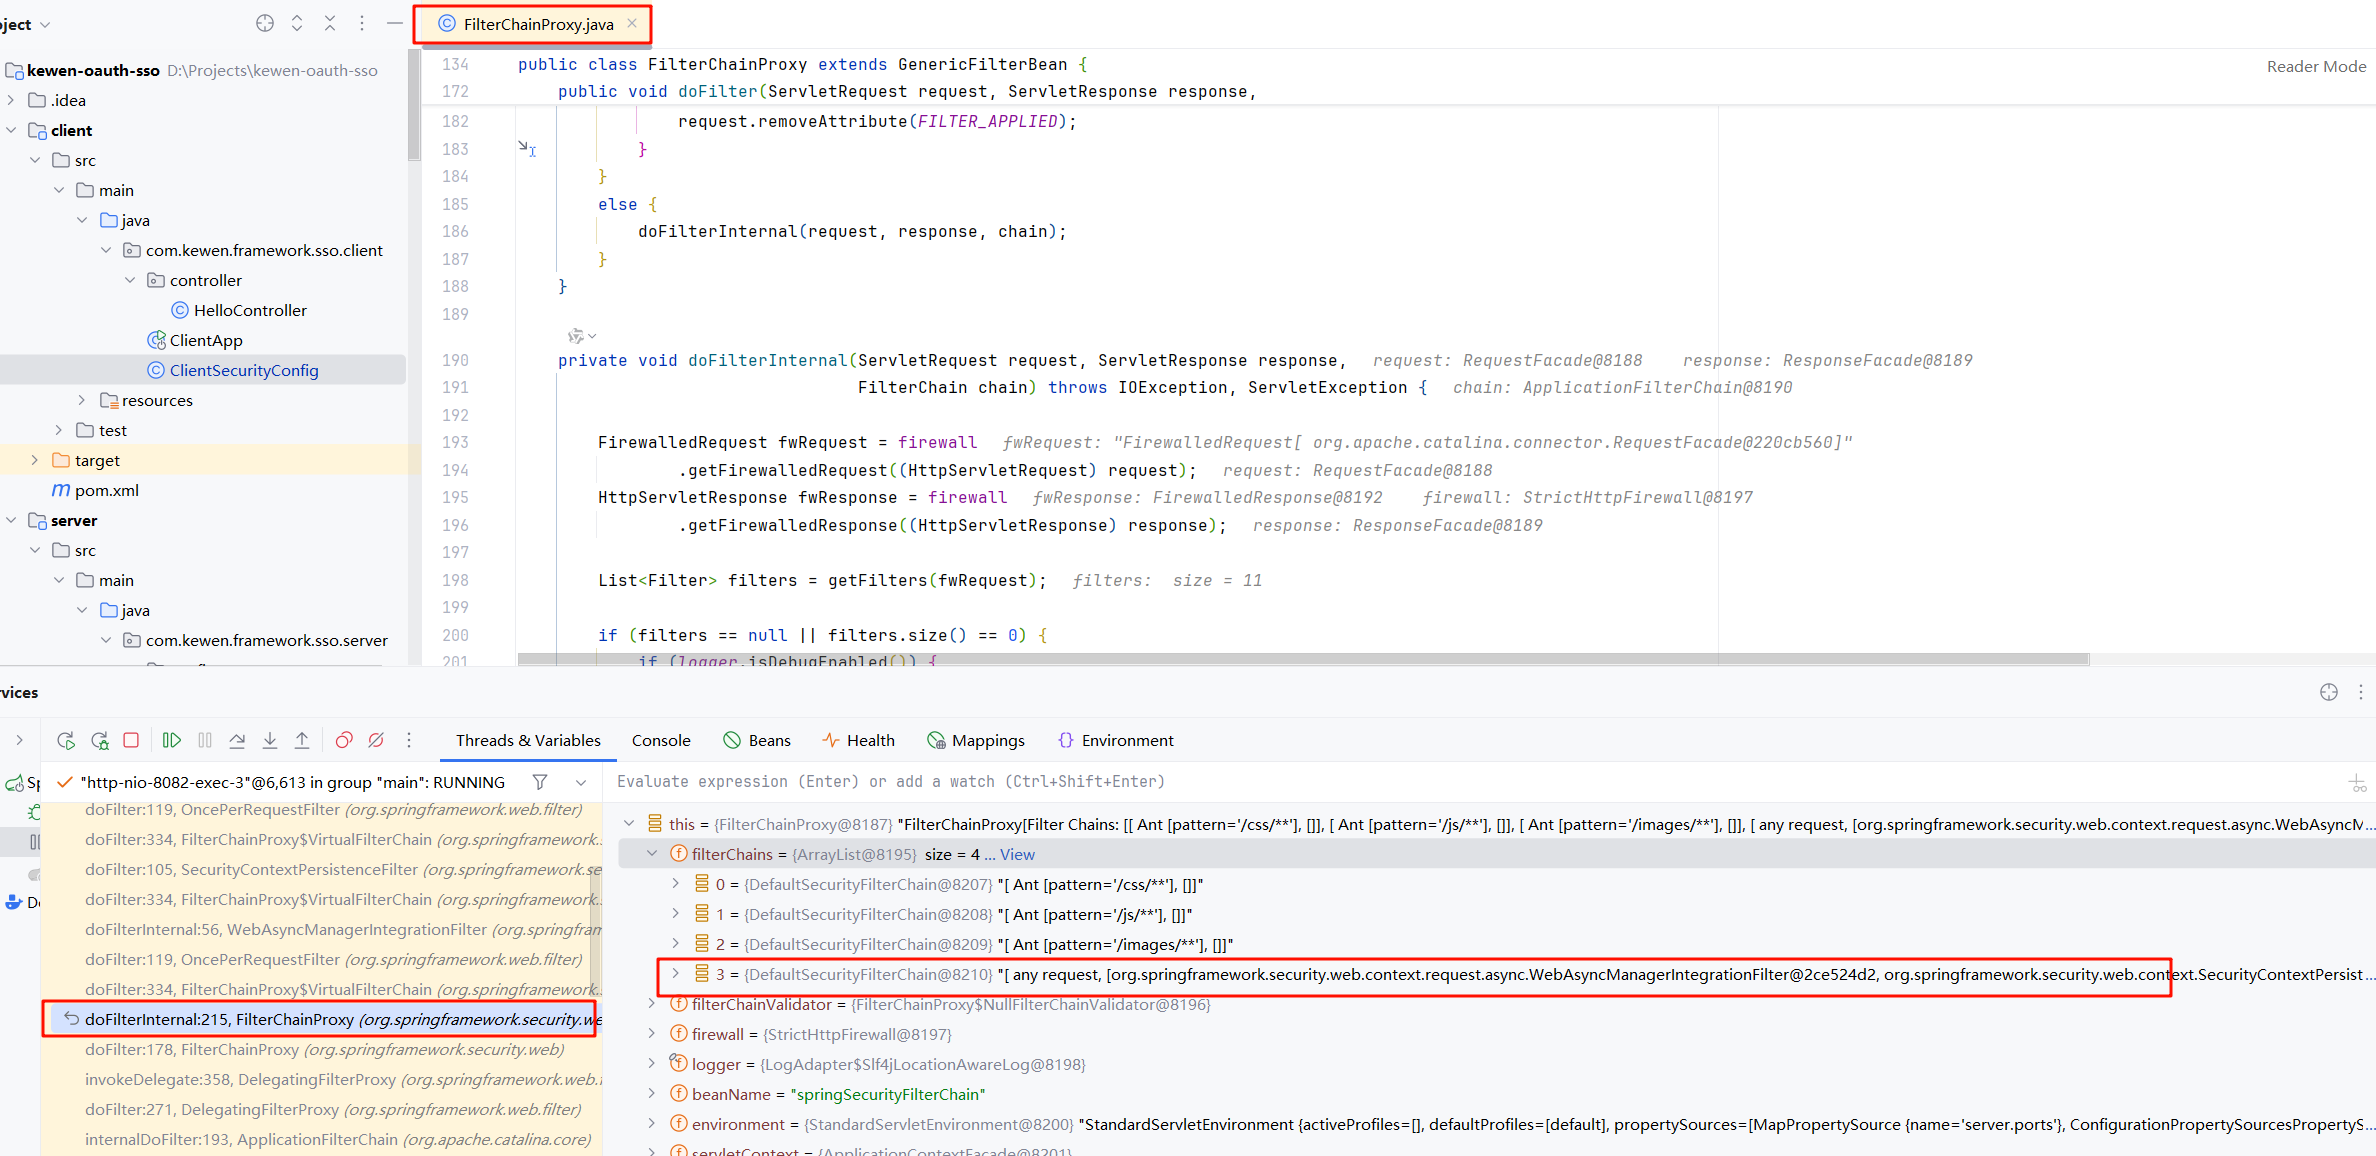This screenshot has height=1156, width=2376.
Task: Click the Rerun service icon in debug toolbar
Action: click(x=66, y=740)
